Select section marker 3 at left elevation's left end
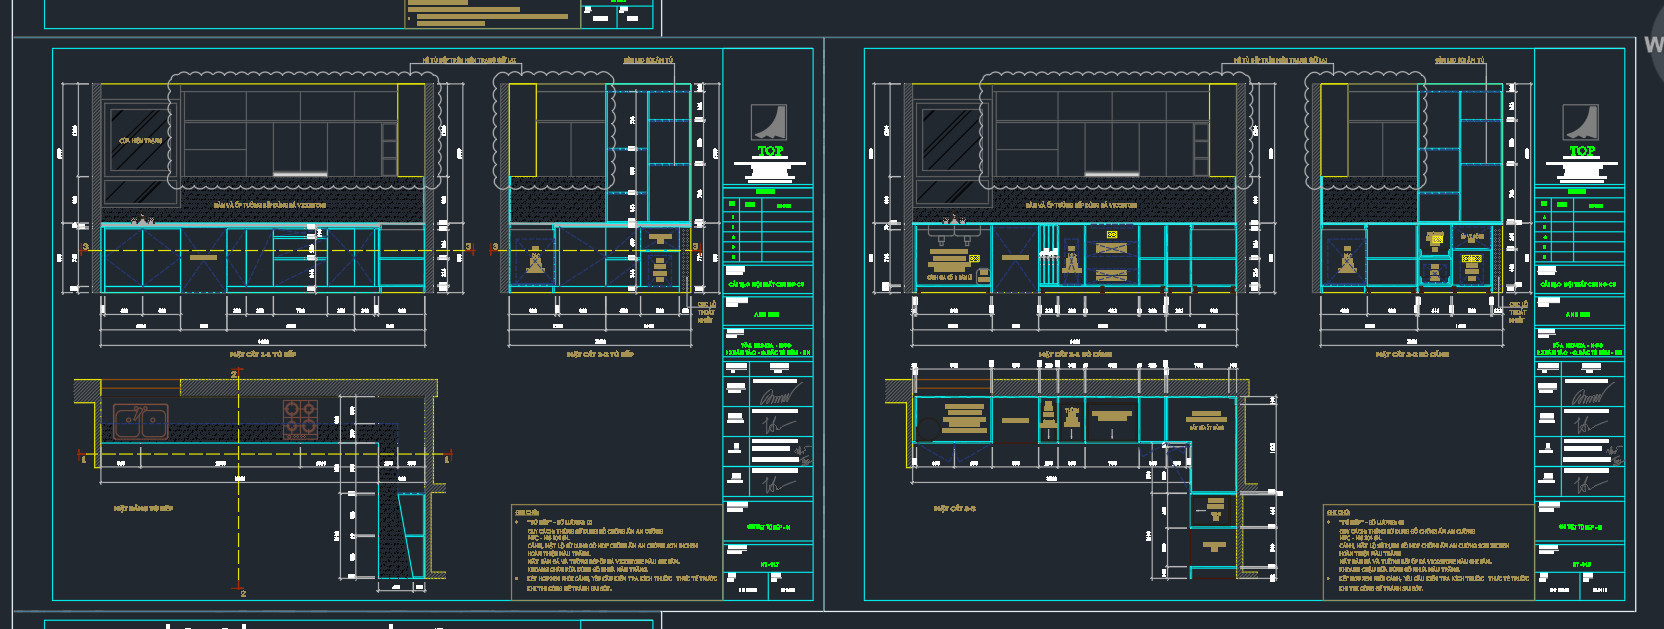Viewport: 1664px width, 629px height. click(85, 247)
